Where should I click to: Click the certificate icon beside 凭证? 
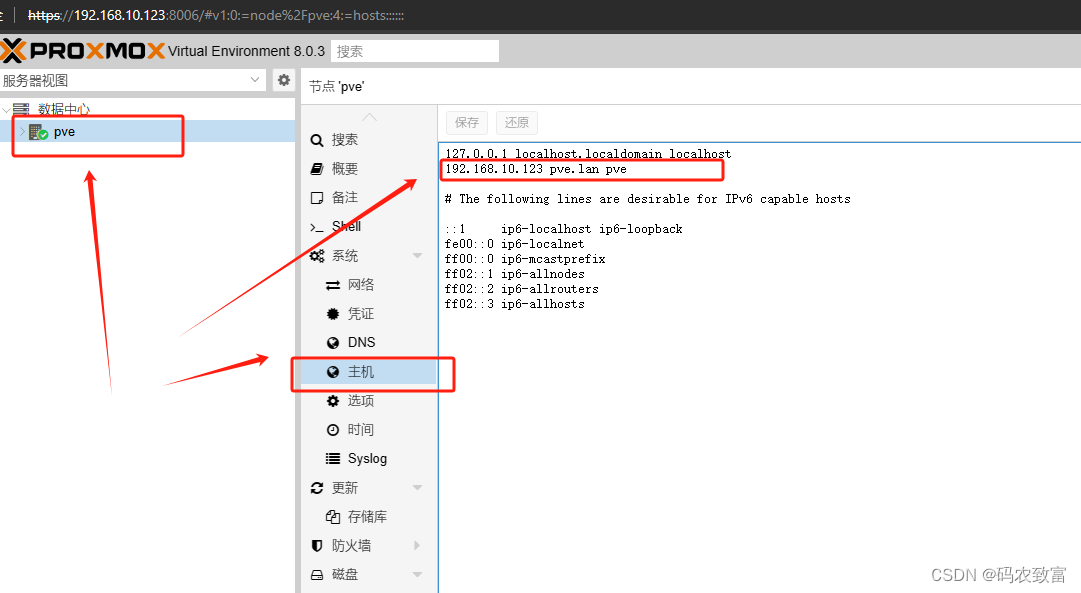332,314
